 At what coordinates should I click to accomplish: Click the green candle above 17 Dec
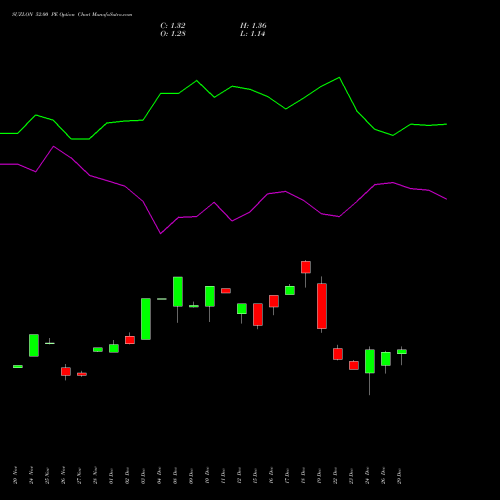click(x=290, y=290)
